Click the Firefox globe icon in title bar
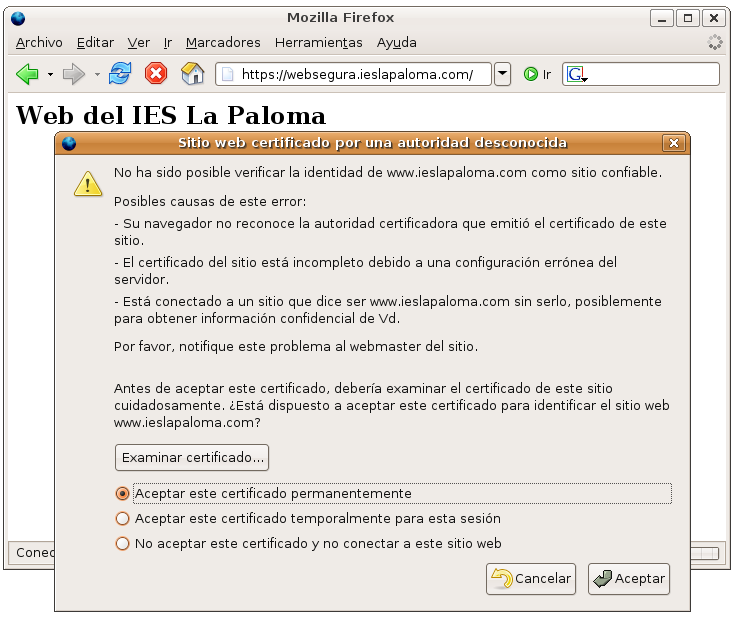The height and width of the screenshot is (617, 735). [x=18, y=18]
